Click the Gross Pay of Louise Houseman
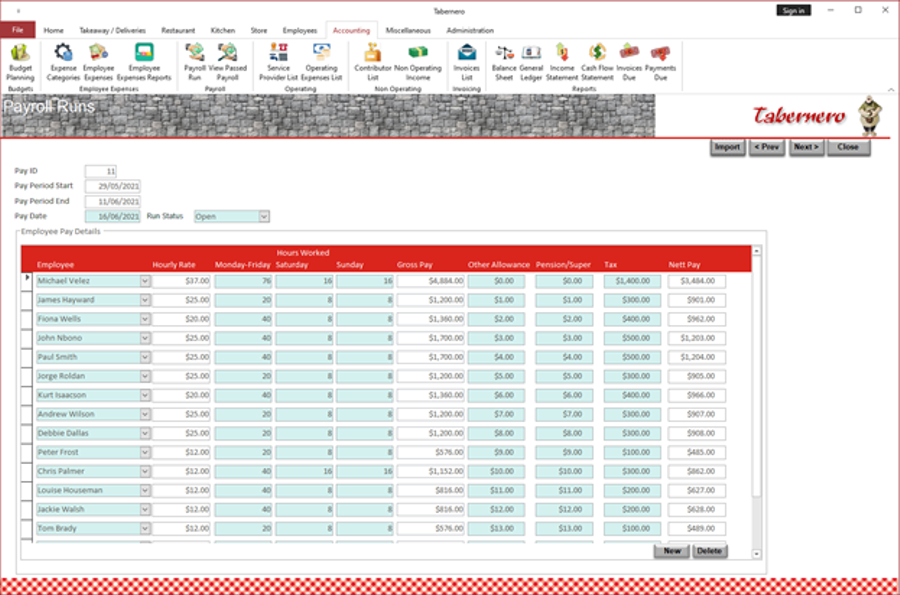The width and height of the screenshot is (900, 595). pyautogui.click(x=430, y=490)
